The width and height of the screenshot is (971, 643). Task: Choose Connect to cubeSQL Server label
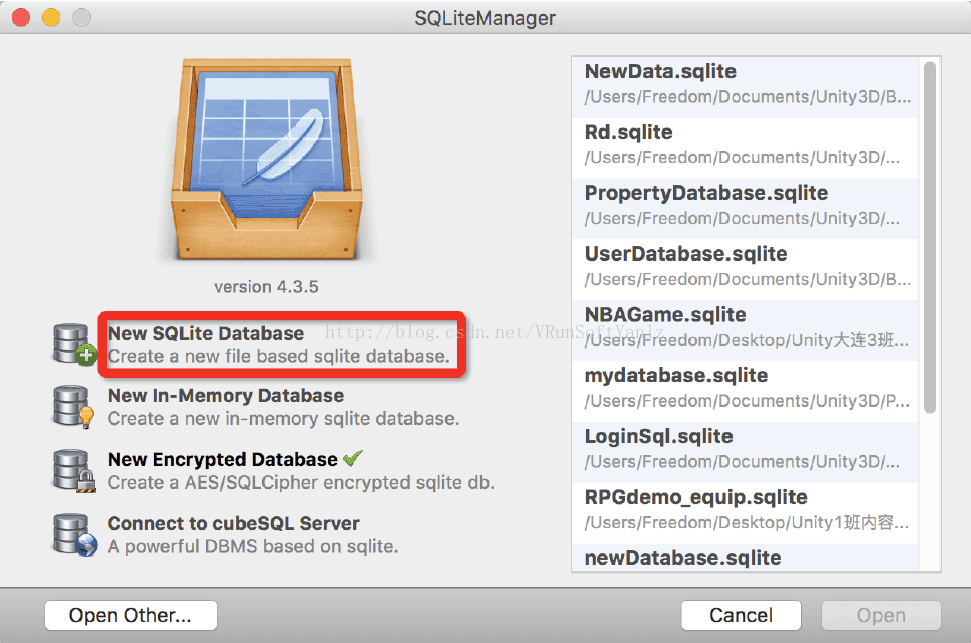[234, 524]
